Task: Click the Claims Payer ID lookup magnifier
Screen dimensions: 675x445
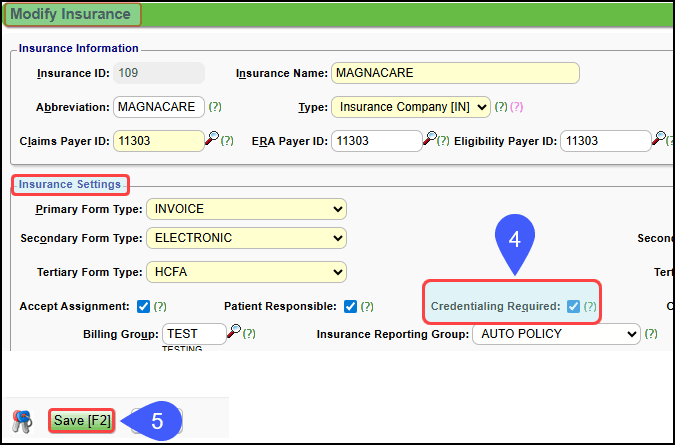Action: [211, 139]
